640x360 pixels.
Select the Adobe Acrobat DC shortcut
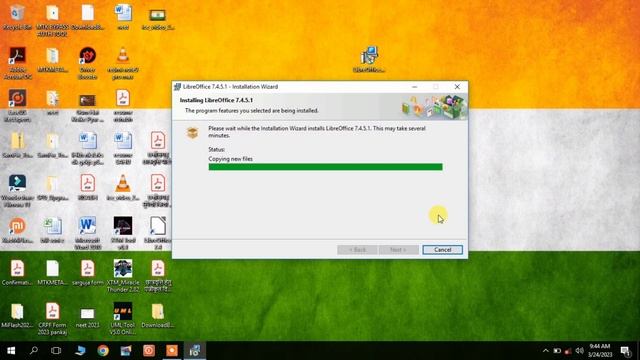17,63
